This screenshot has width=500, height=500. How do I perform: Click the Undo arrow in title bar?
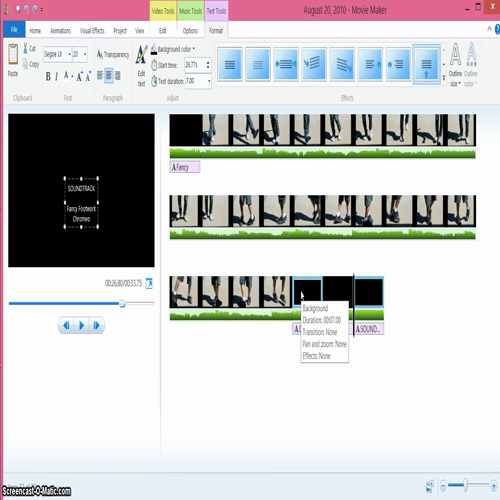pos(26,10)
